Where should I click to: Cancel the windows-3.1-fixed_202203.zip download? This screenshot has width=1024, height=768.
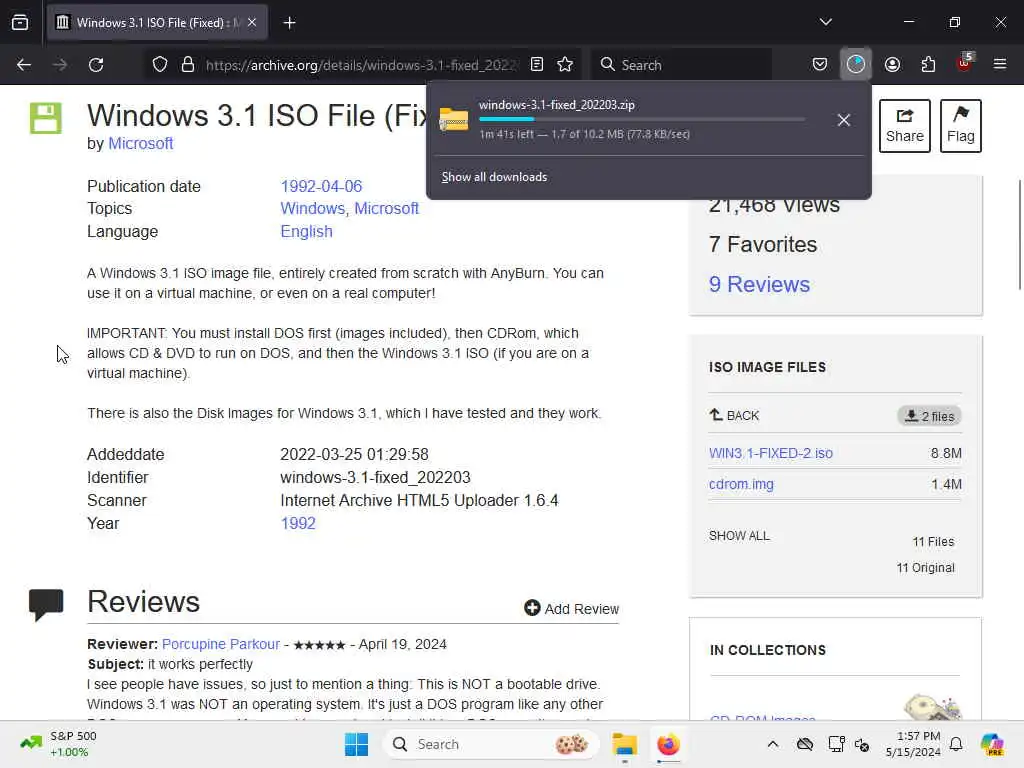844,120
